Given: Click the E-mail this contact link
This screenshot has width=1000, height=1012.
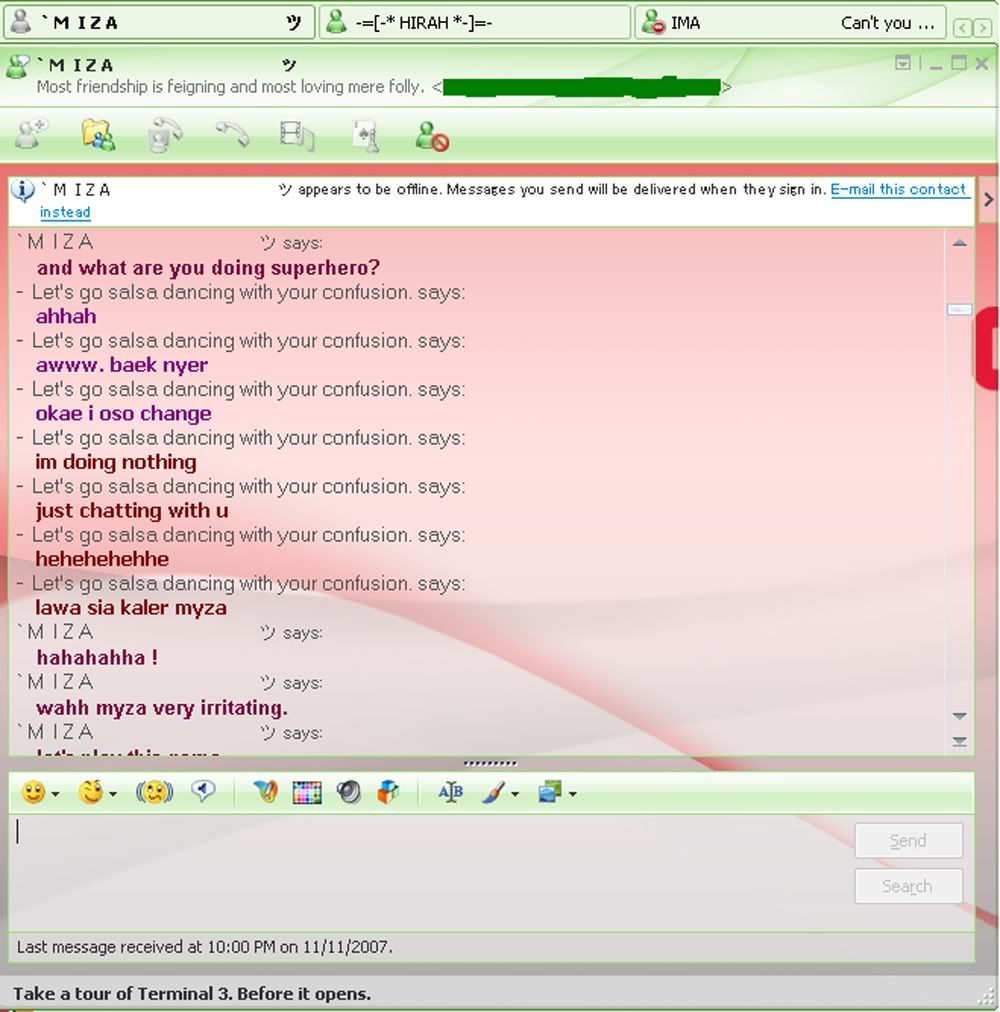Looking at the screenshot, I should [x=898, y=189].
